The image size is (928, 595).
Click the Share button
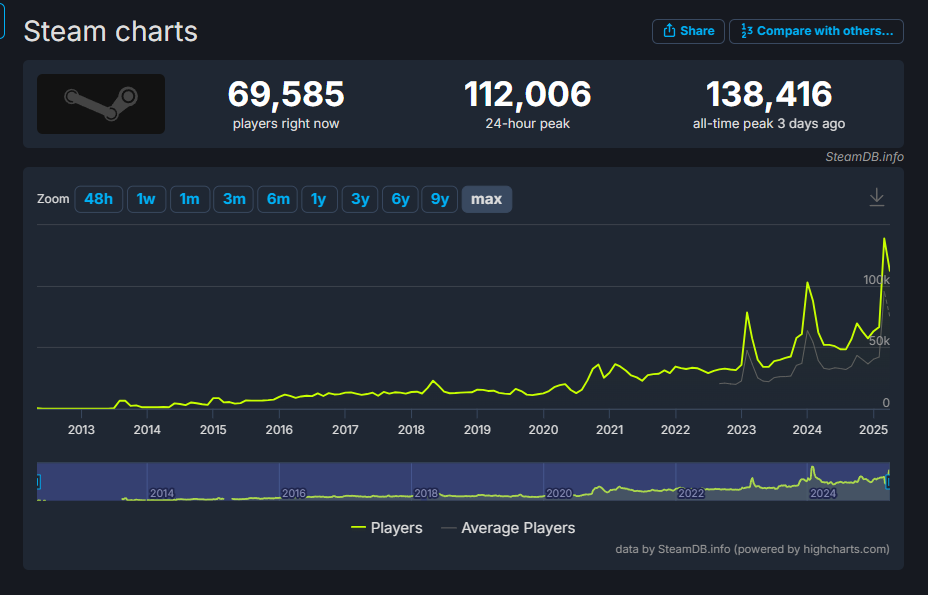click(688, 31)
